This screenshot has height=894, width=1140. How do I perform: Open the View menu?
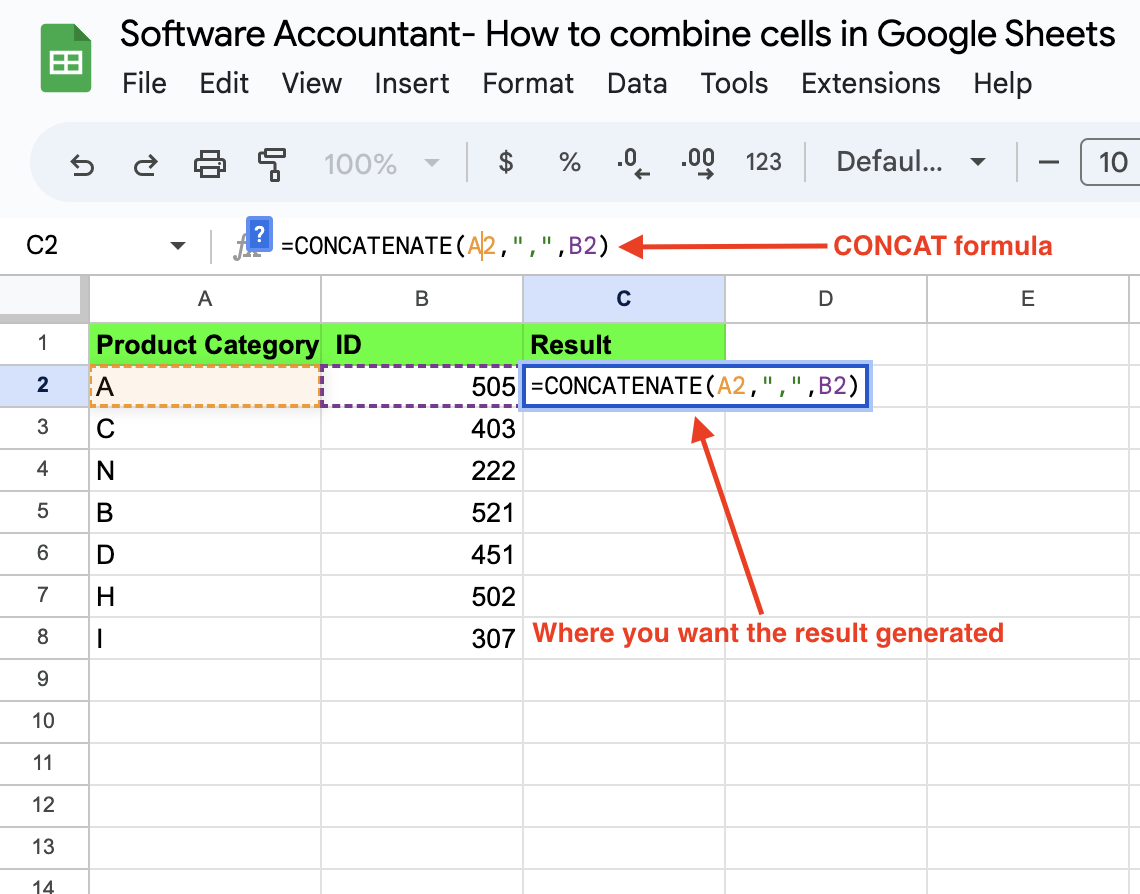click(311, 84)
